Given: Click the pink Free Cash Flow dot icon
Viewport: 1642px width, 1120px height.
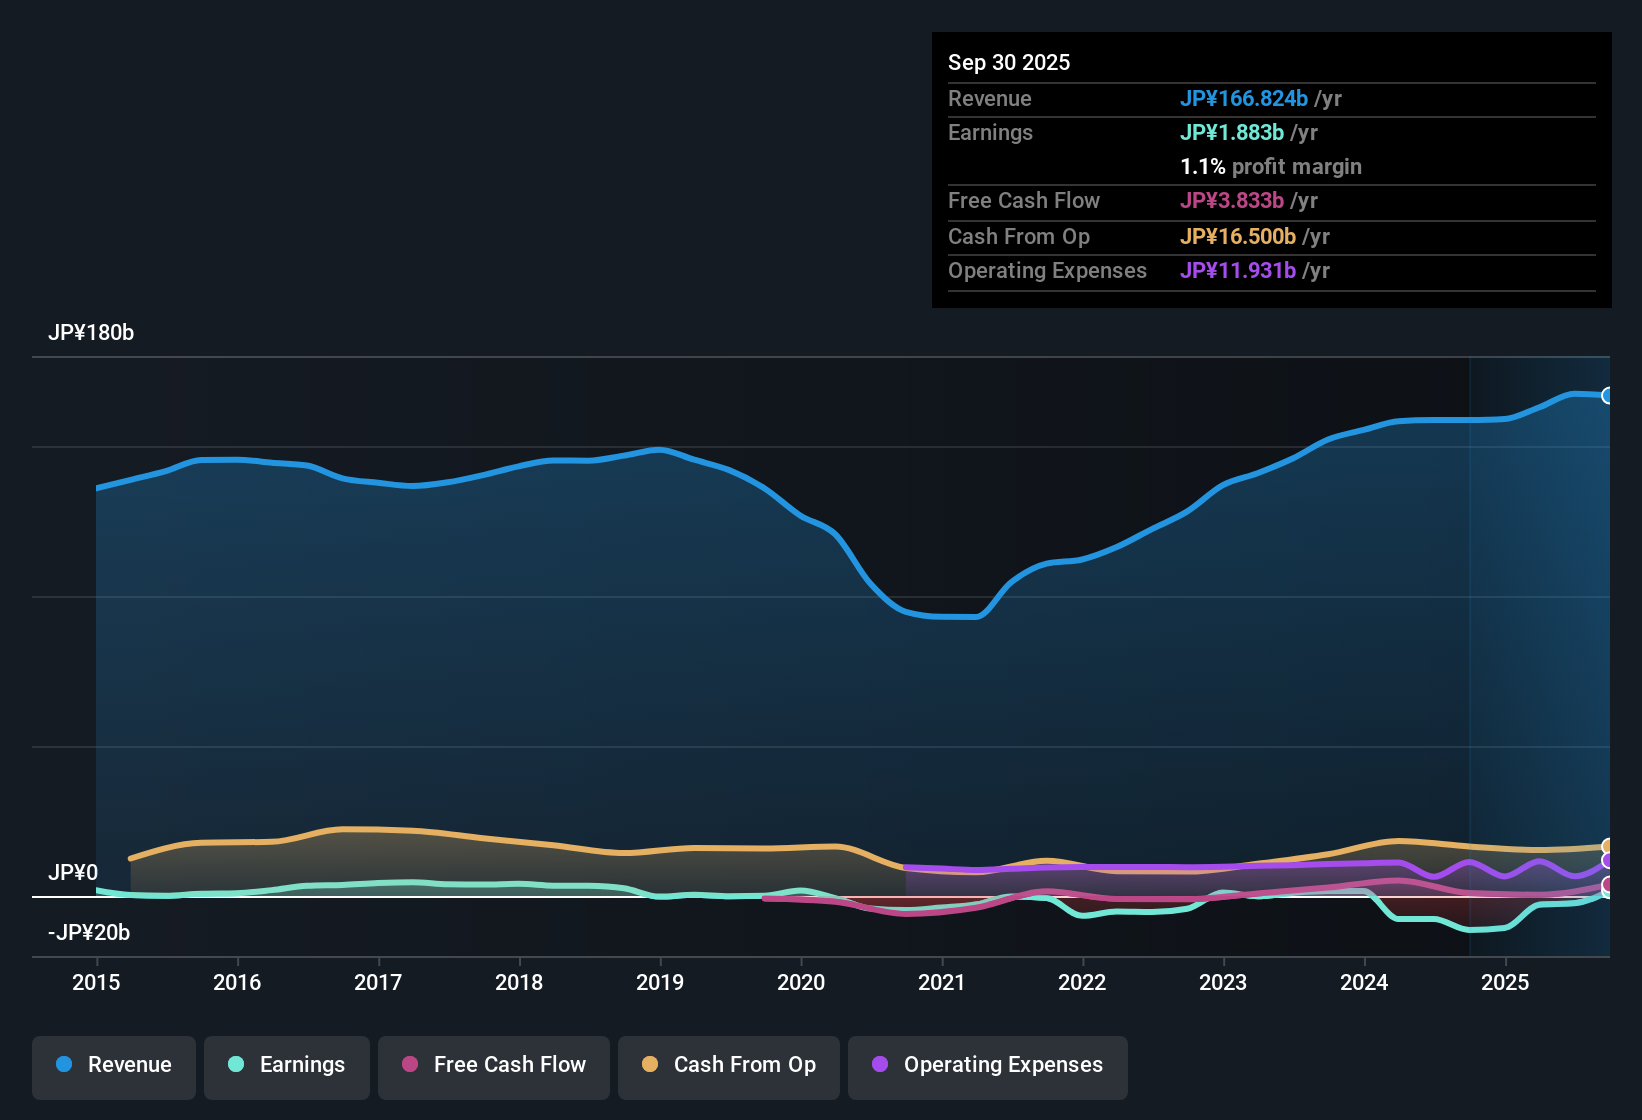Looking at the screenshot, I should click(x=409, y=1065).
